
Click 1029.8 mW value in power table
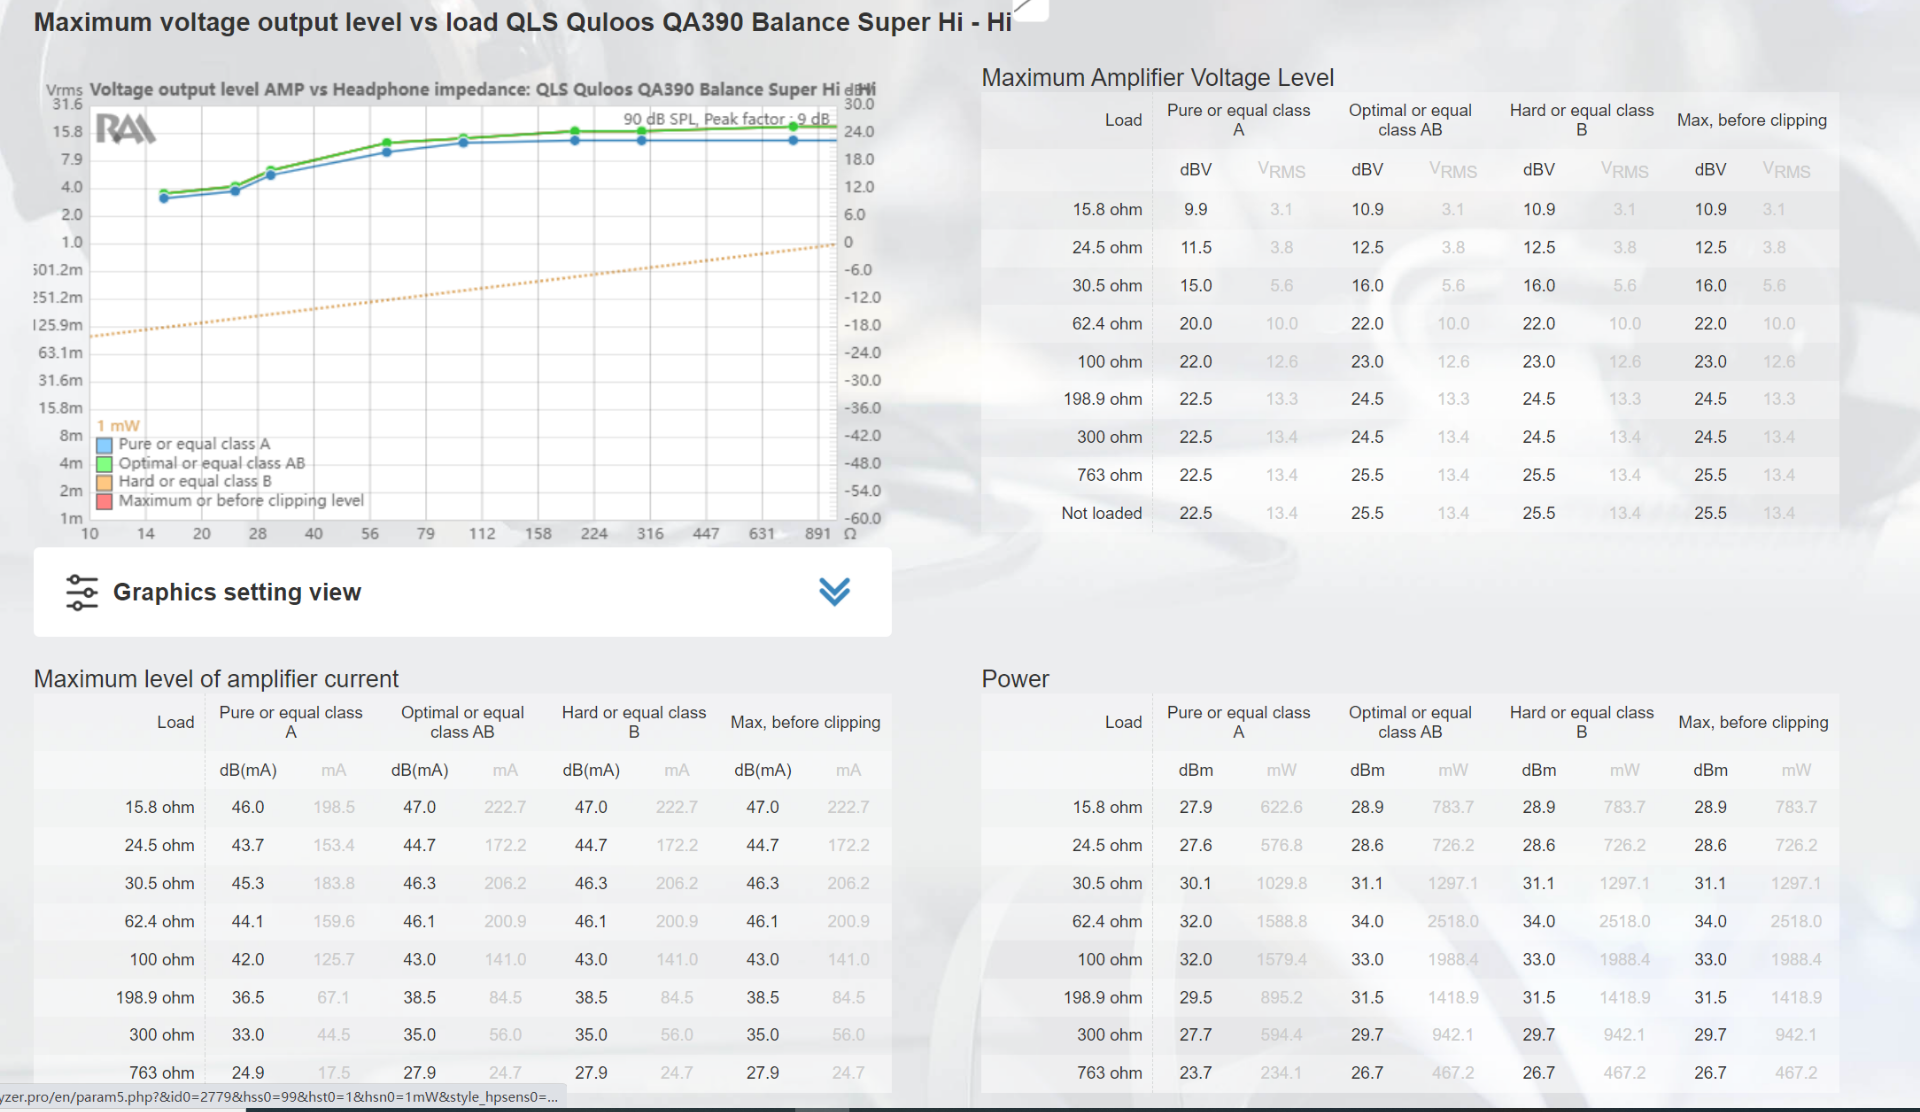(x=1281, y=883)
